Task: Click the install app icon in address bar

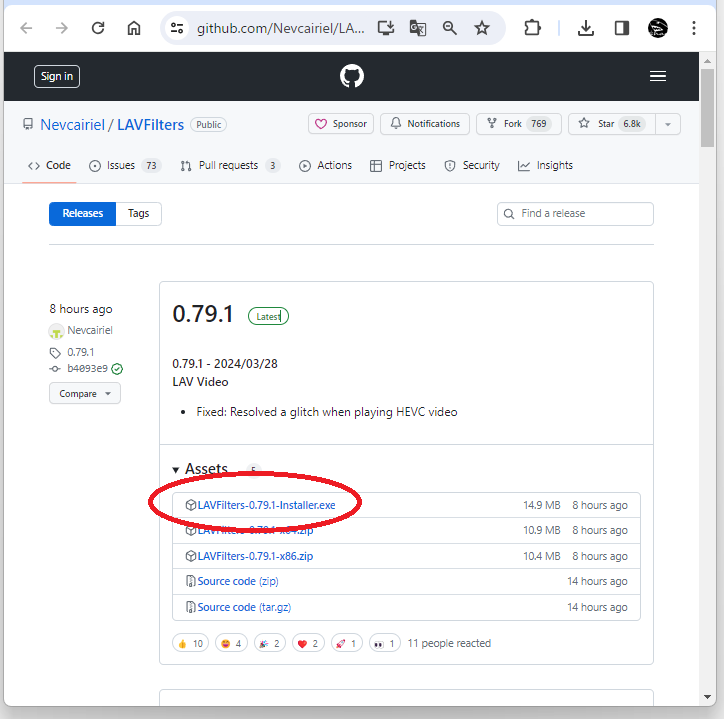Action: [386, 28]
